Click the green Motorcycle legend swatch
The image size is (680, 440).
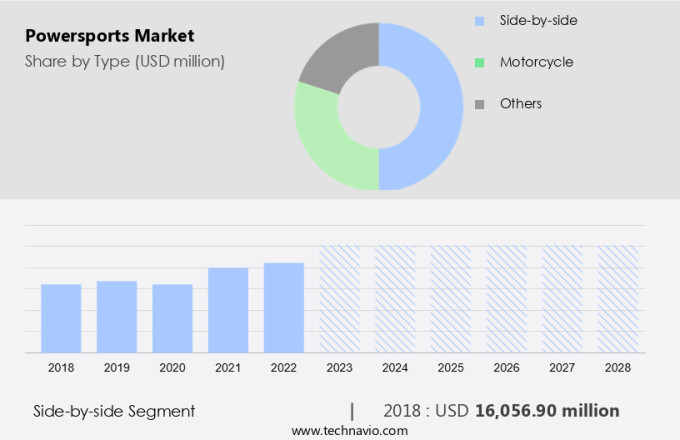[480, 62]
